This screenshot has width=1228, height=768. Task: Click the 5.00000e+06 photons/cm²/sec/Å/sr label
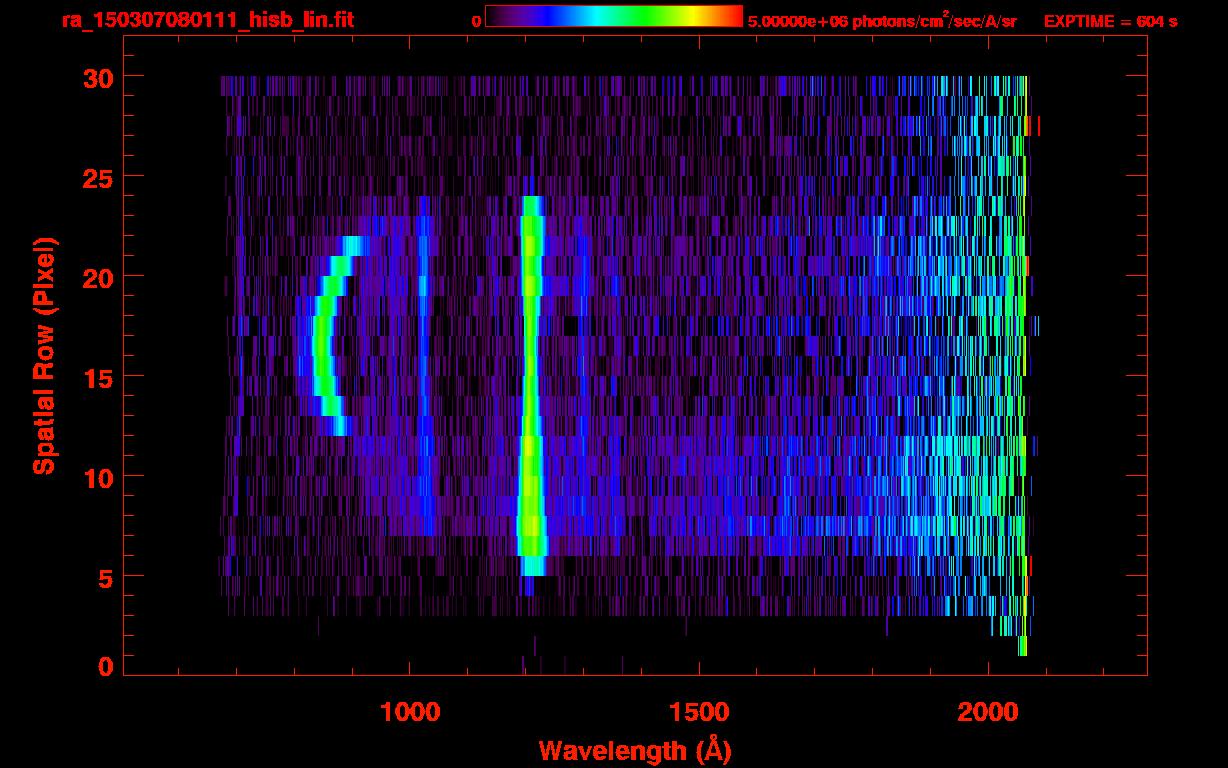tap(882, 20)
